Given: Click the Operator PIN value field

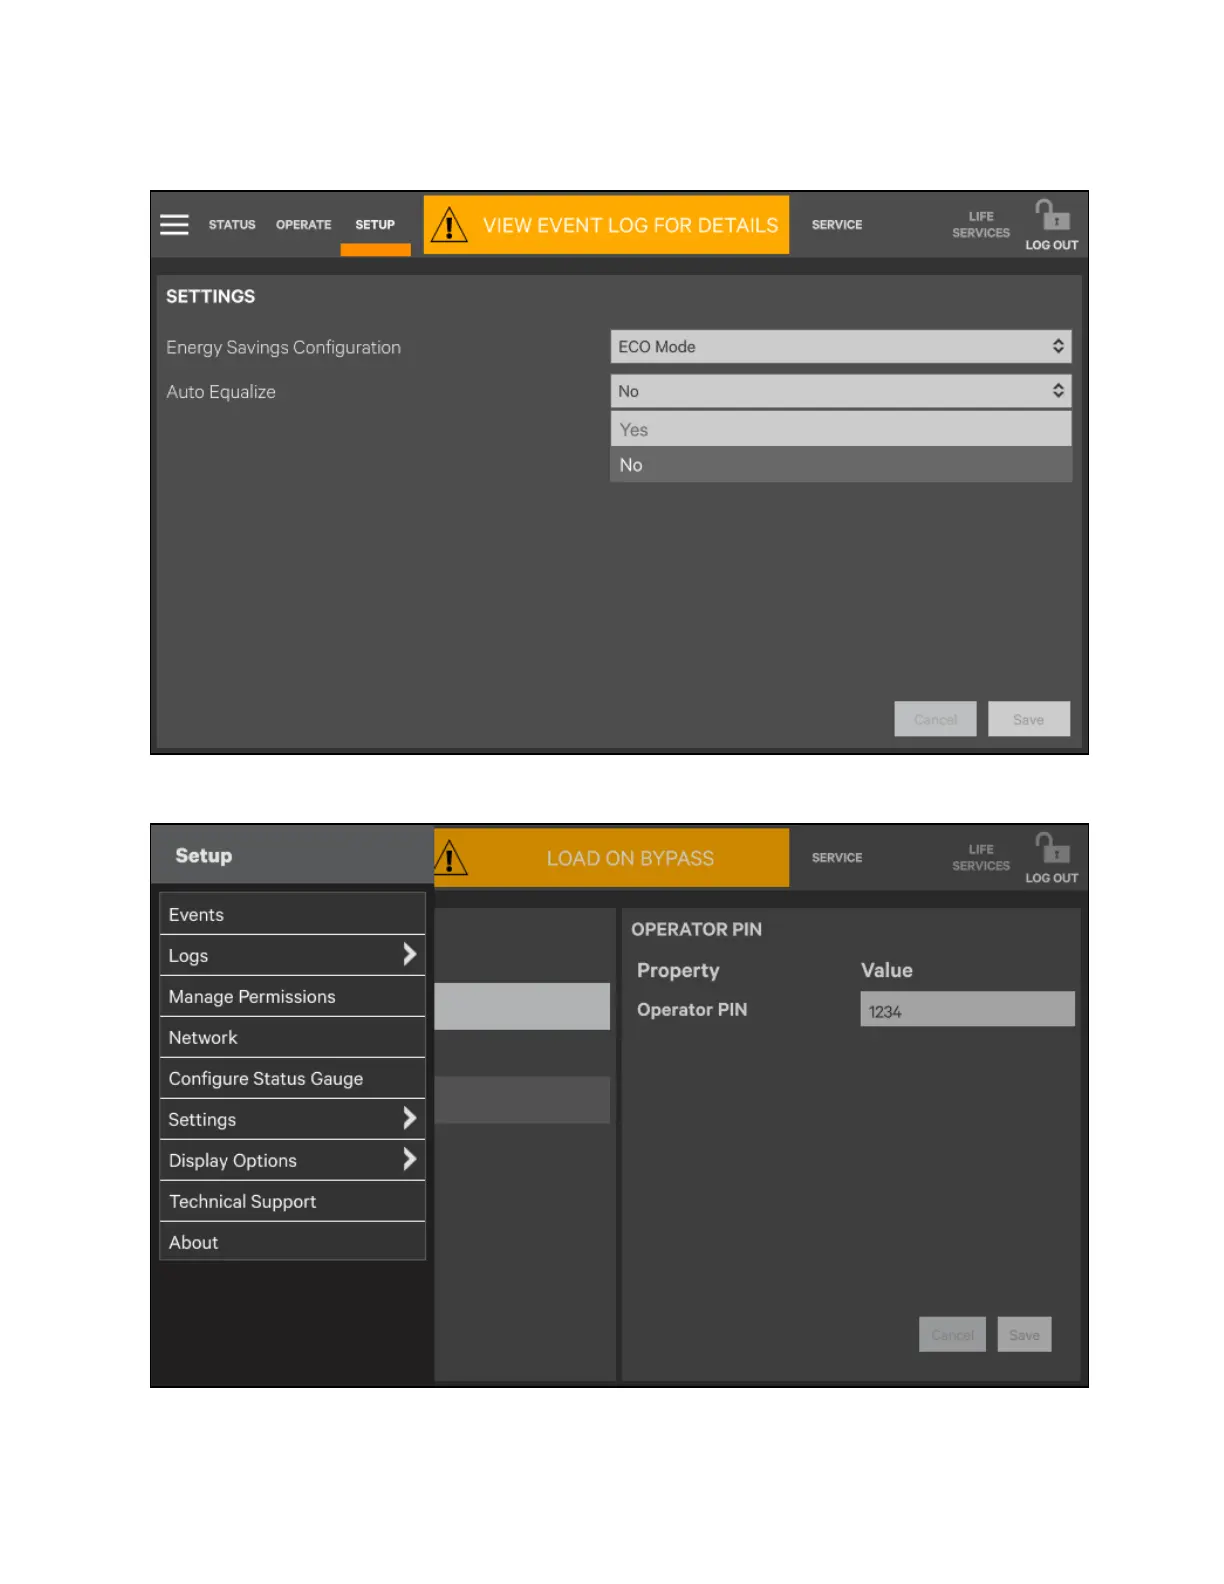Looking at the screenshot, I should pyautogui.click(x=967, y=1009).
